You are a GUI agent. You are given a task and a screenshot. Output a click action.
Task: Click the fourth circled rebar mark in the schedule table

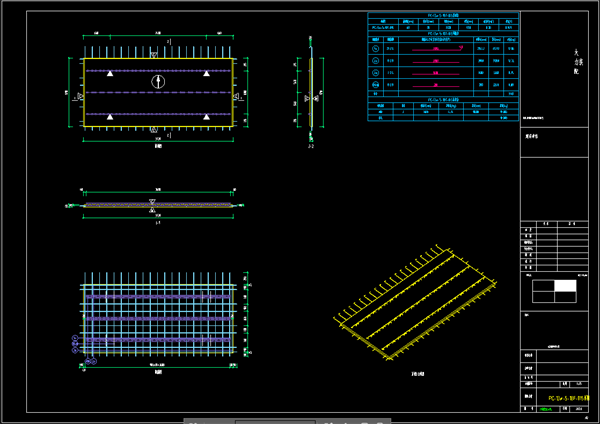click(376, 85)
